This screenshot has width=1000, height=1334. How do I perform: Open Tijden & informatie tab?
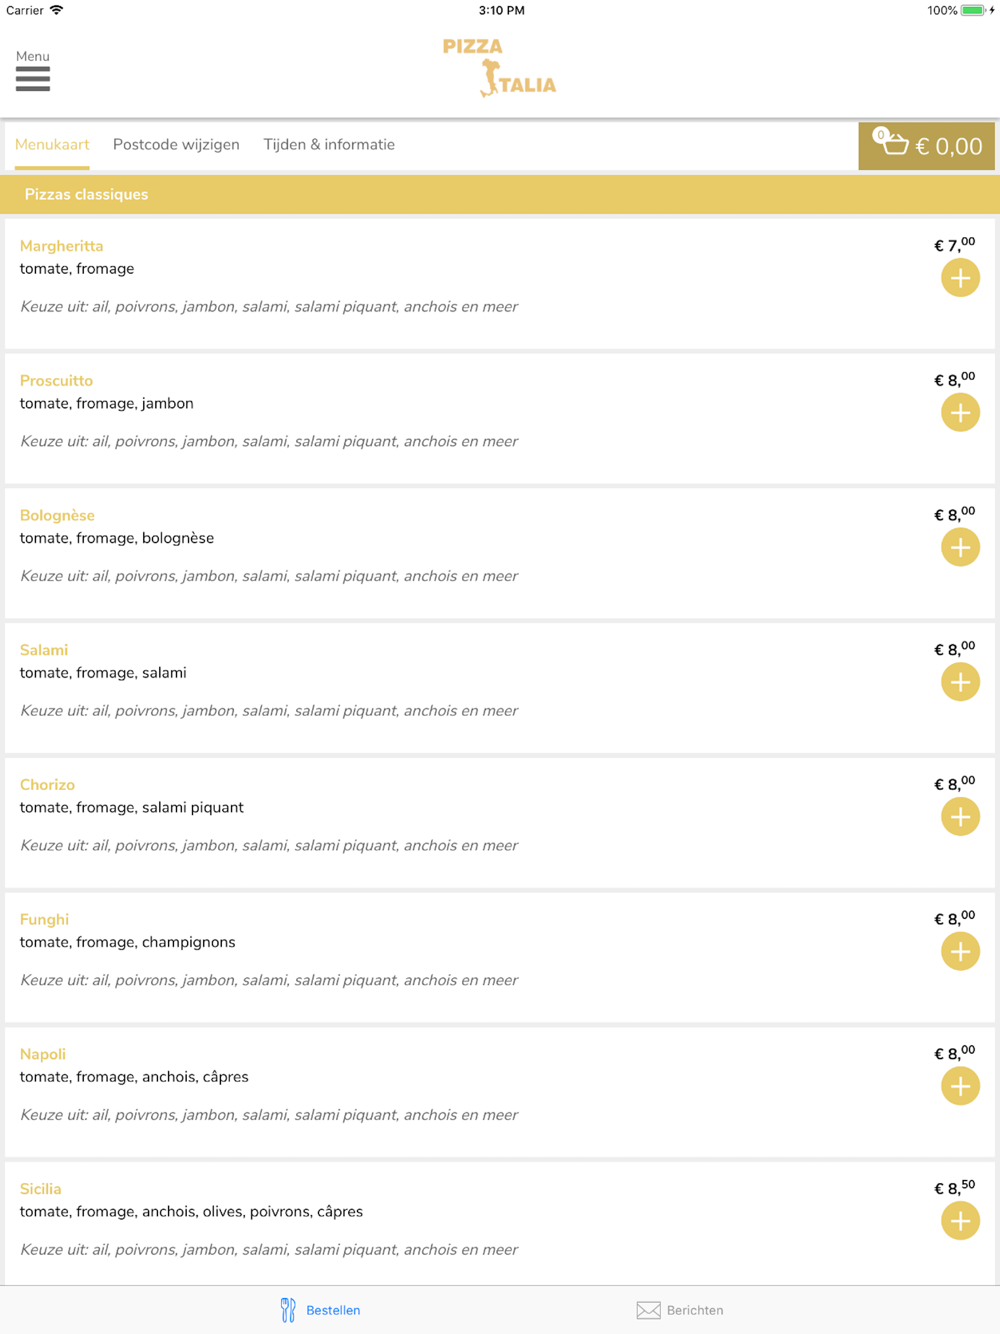point(329,145)
